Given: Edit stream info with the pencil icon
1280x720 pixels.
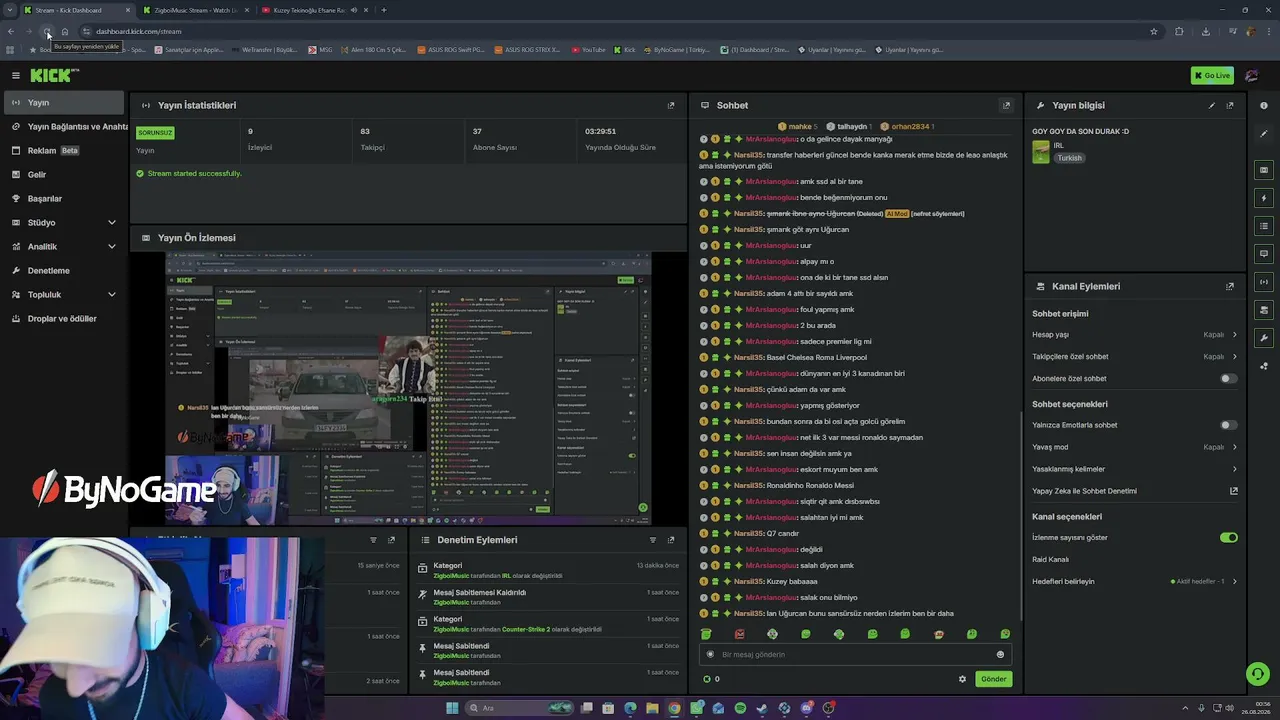Looking at the screenshot, I should pos(1212,105).
